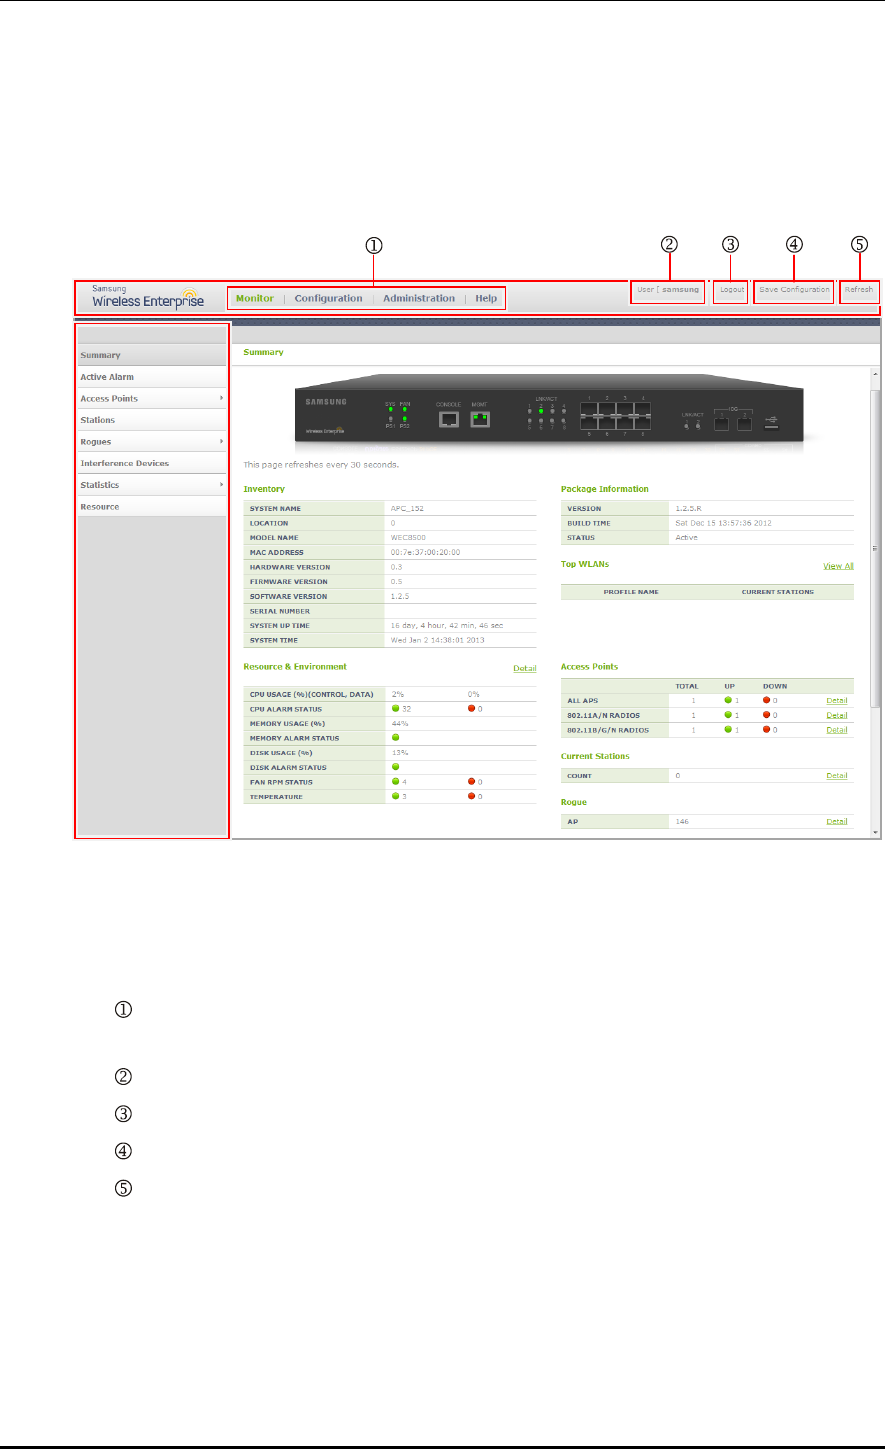Click the Package Information section heading
This screenshot has height=1449, width=885.
point(605,489)
